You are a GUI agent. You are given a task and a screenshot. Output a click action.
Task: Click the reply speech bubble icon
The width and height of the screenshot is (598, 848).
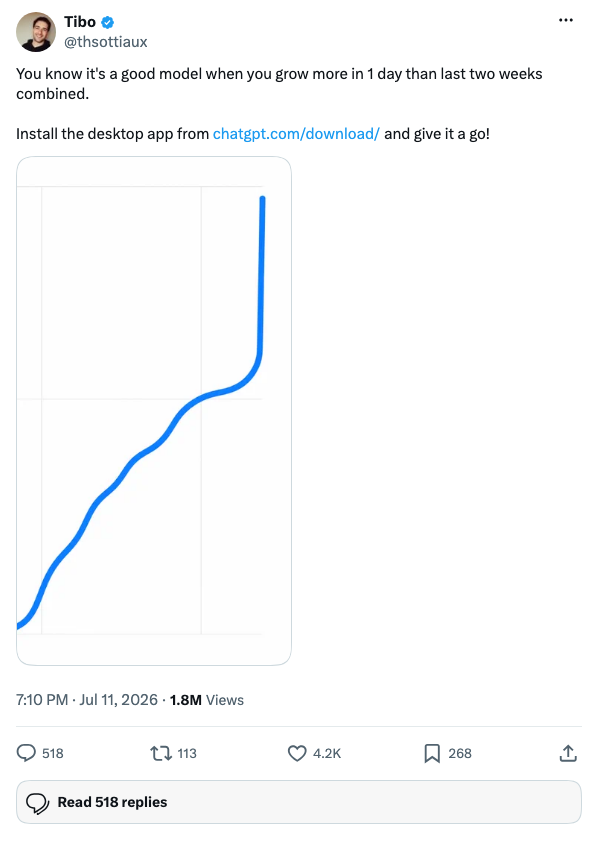[26, 753]
